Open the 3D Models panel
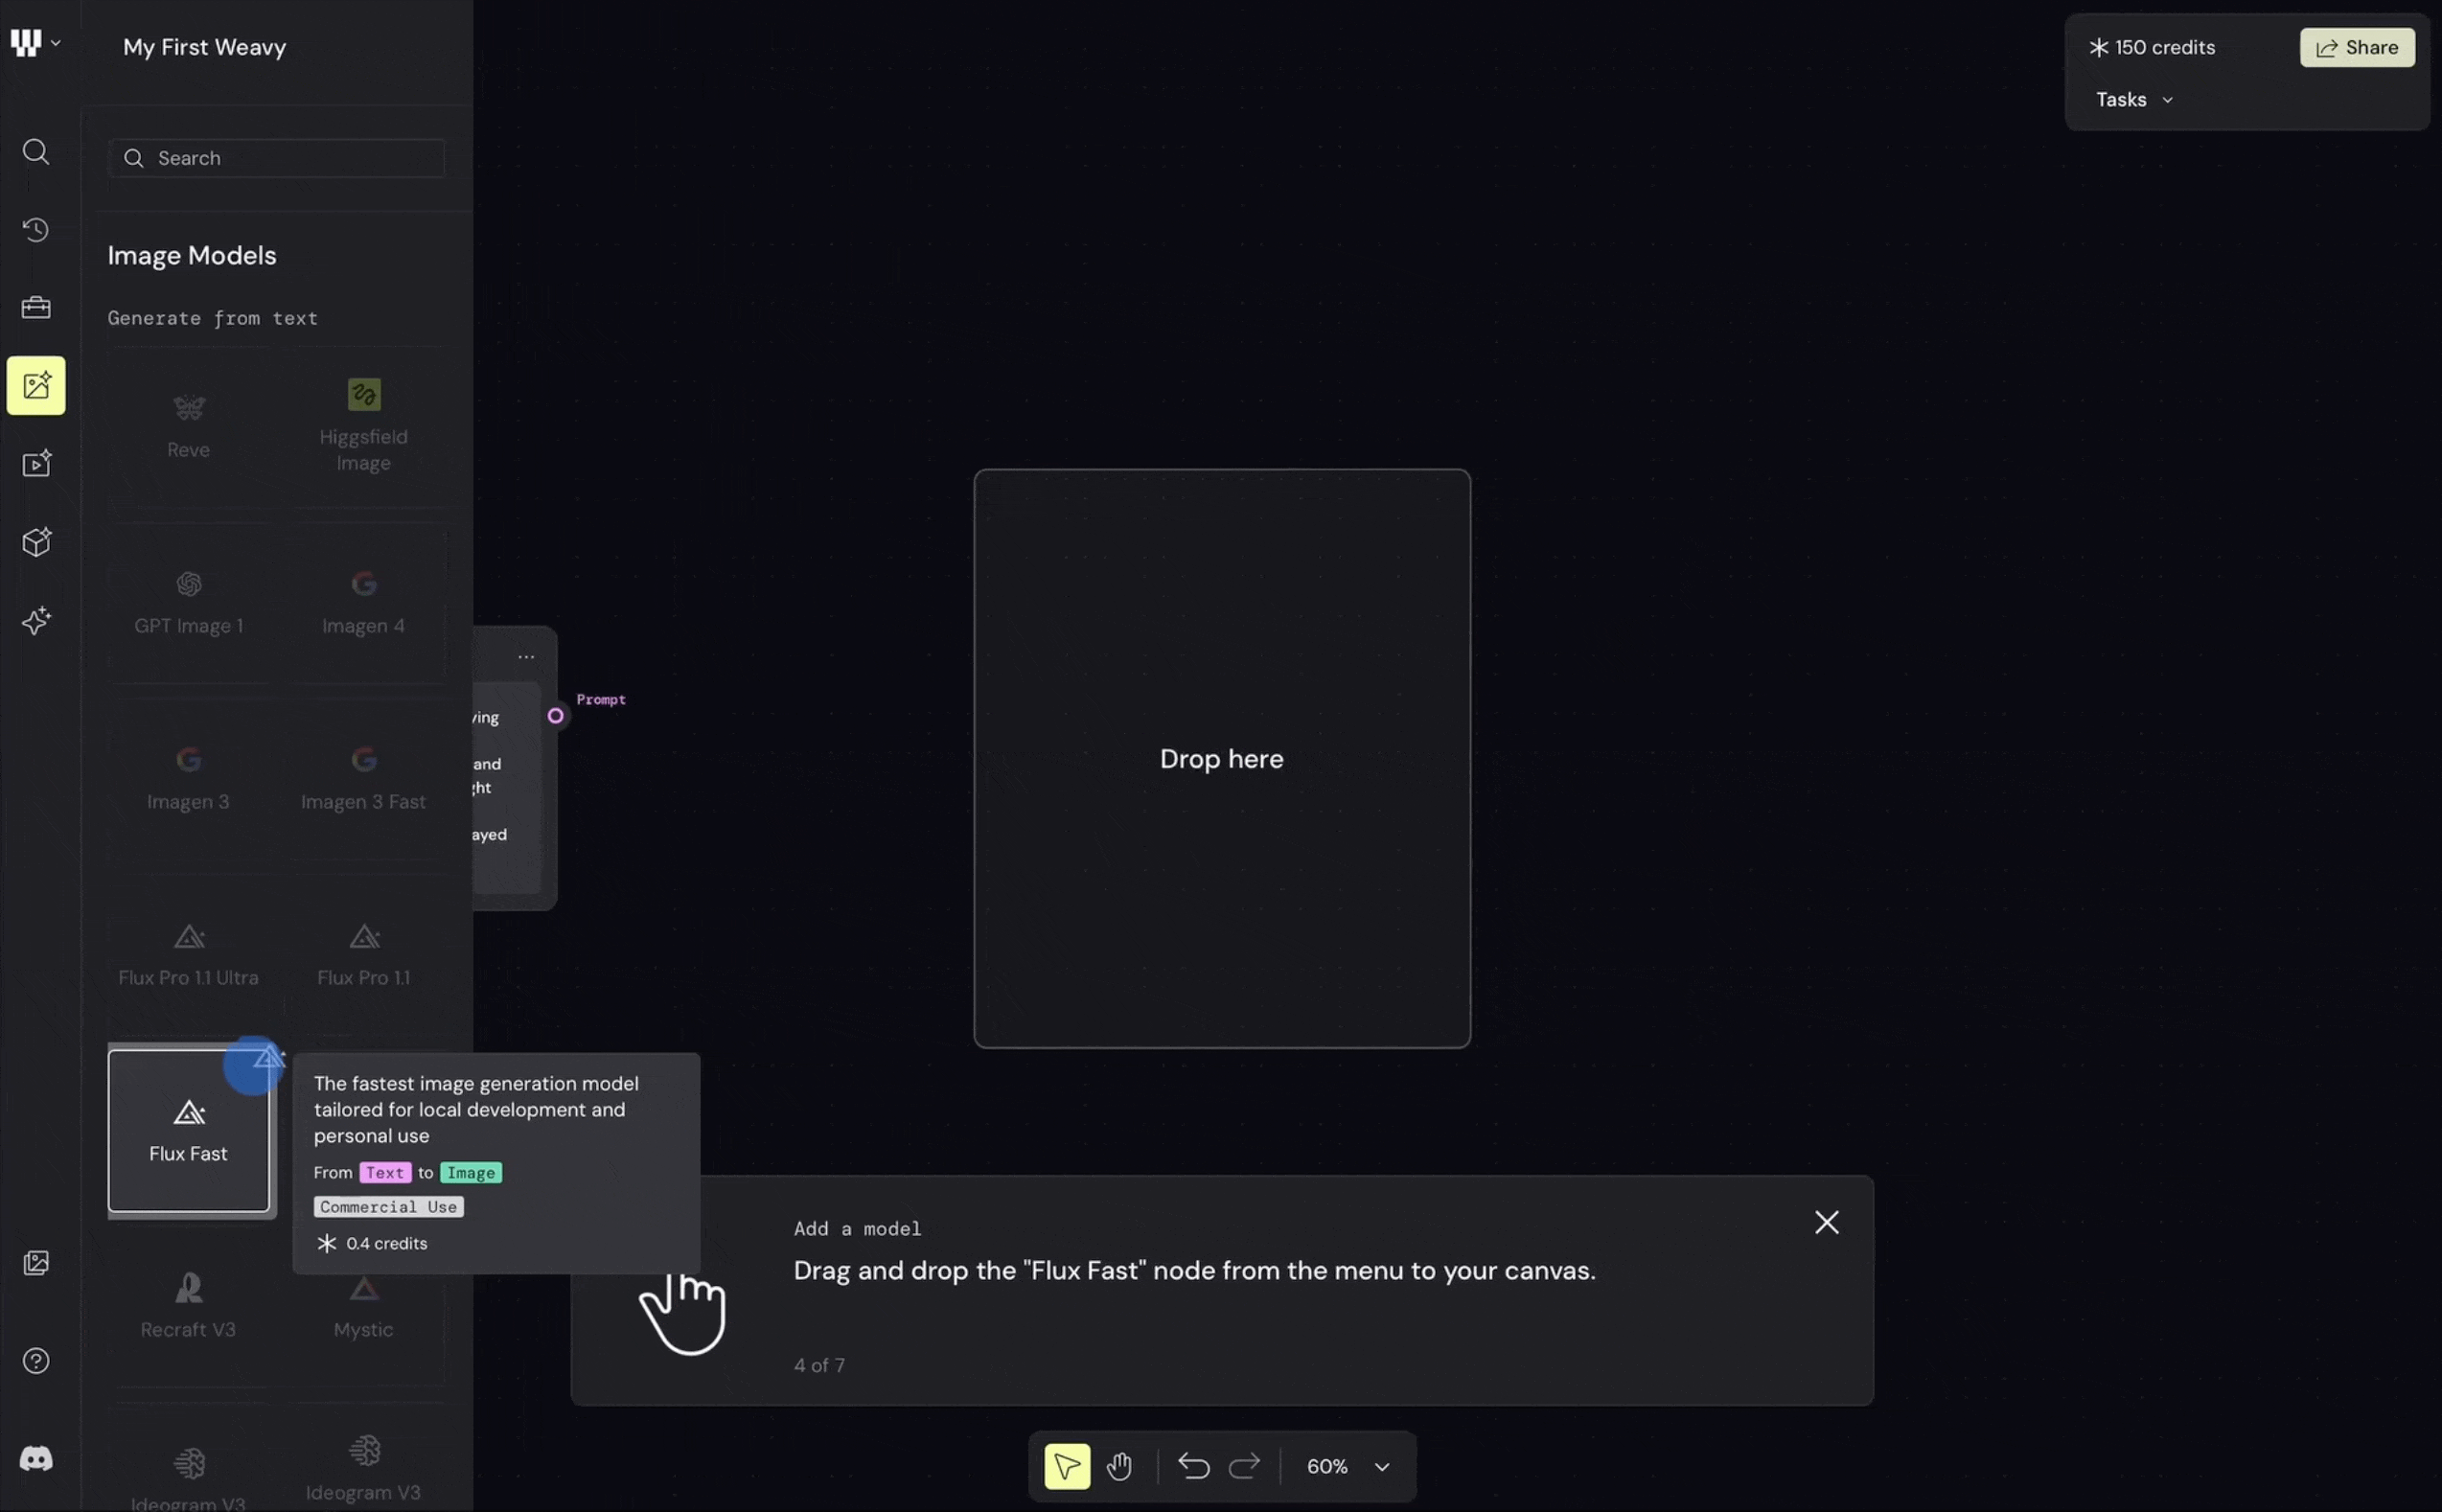This screenshot has height=1512, width=2442. pyautogui.click(x=36, y=542)
